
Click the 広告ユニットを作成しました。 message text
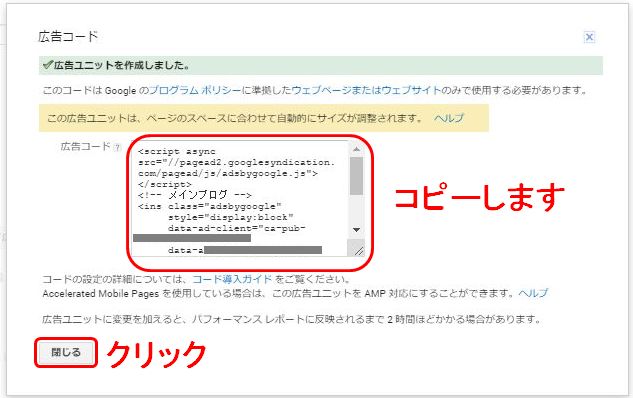click(x=122, y=65)
